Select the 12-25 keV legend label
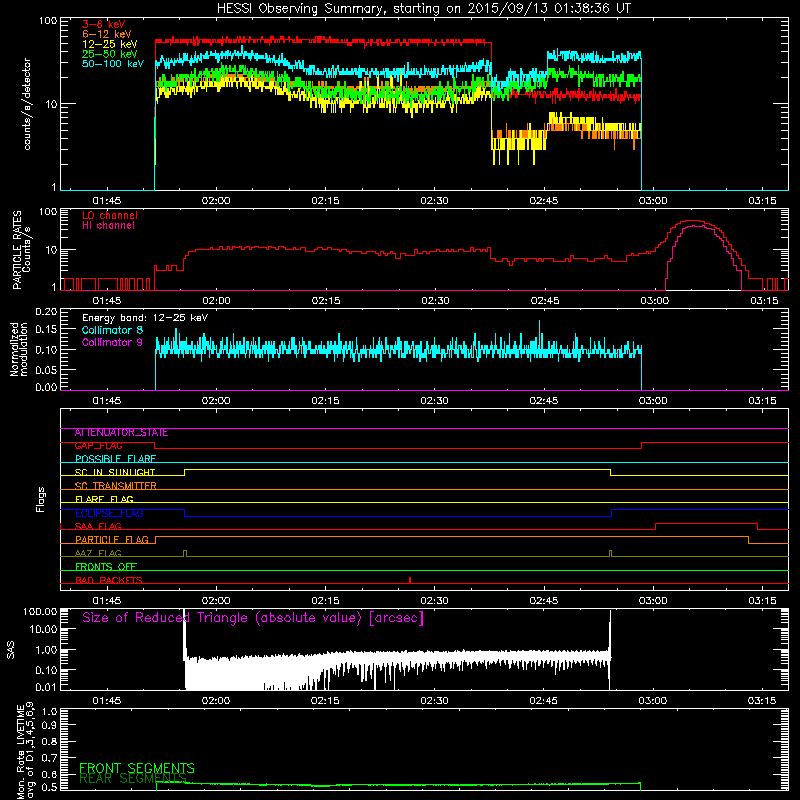This screenshot has height=800, width=800. point(110,44)
